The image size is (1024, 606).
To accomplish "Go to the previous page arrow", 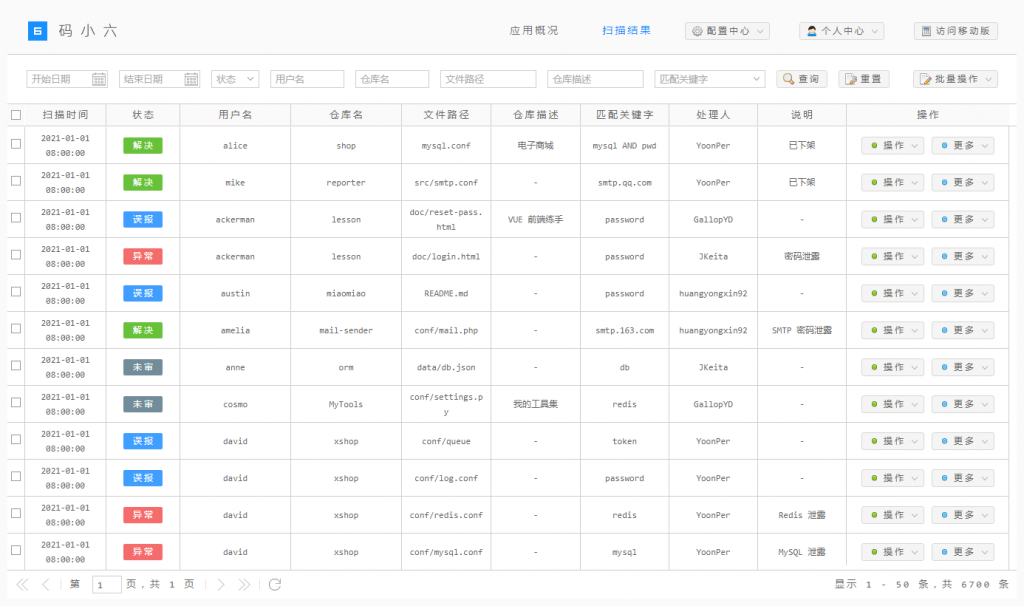I will 46,584.
